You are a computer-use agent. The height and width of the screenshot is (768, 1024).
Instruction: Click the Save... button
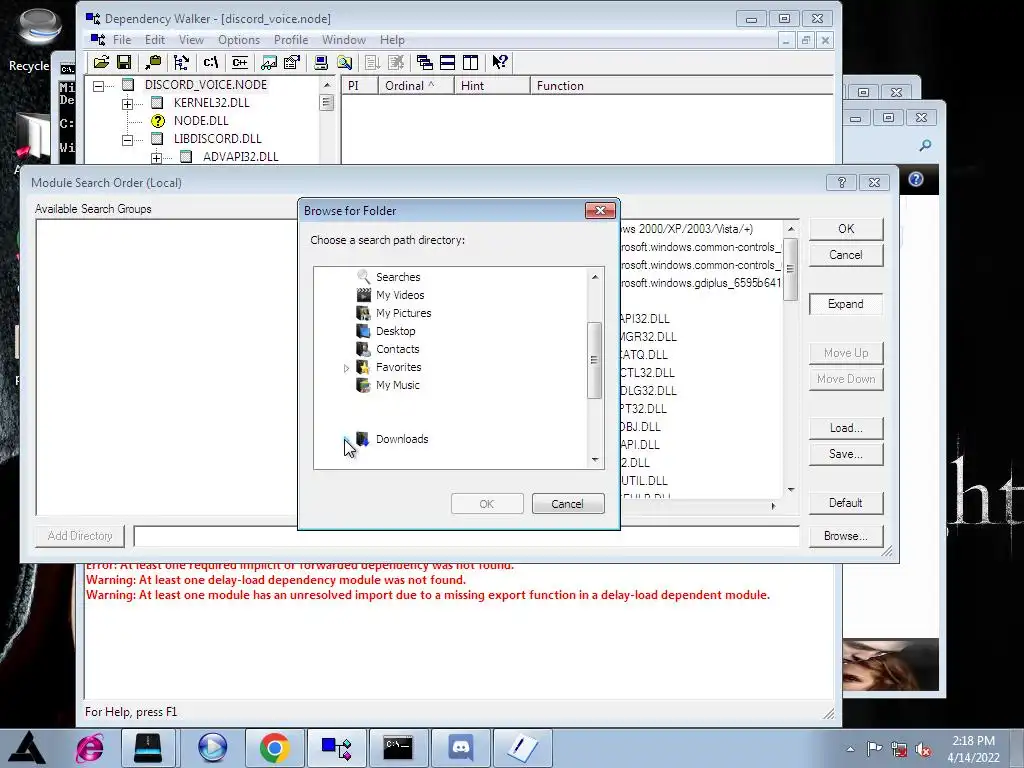(846, 454)
